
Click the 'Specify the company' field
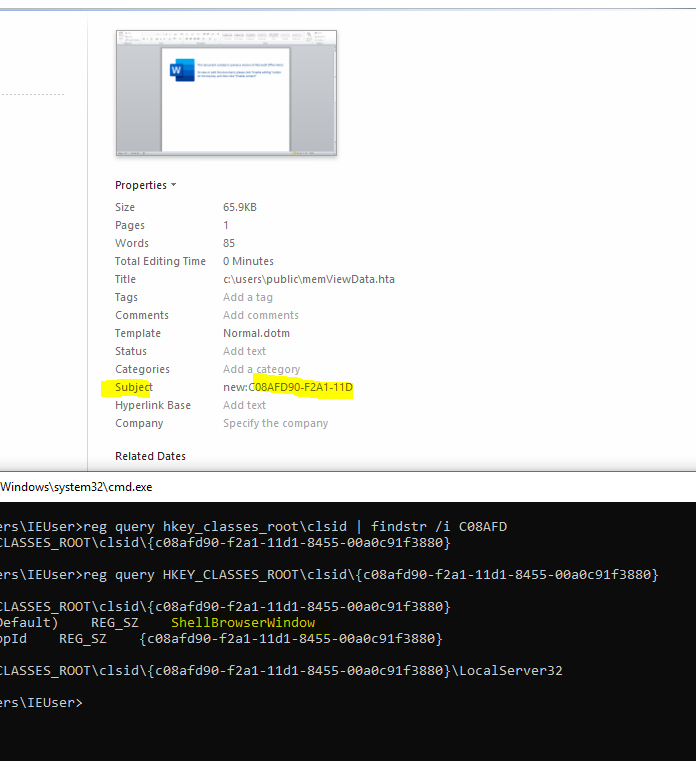[x=275, y=423]
